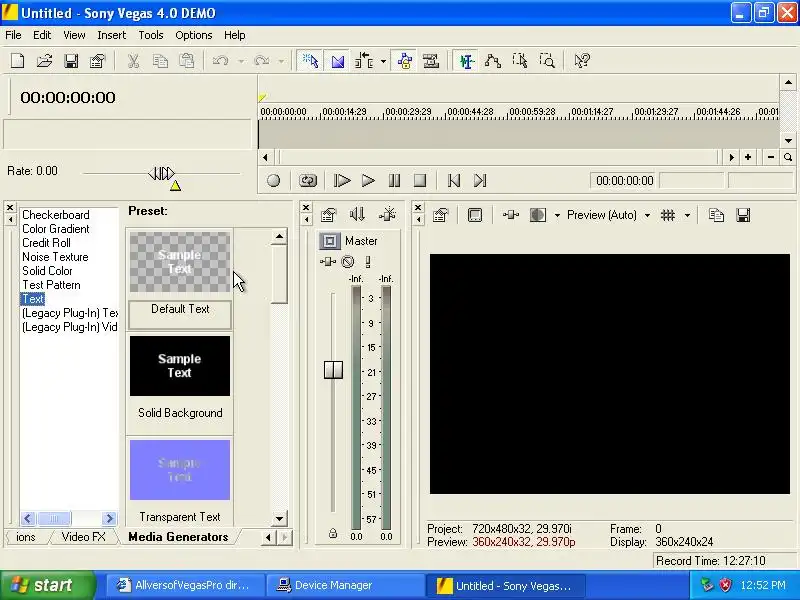Select Noise Texture generator
Image resolution: width=800 pixels, height=600 pixels.
(55, 257)
